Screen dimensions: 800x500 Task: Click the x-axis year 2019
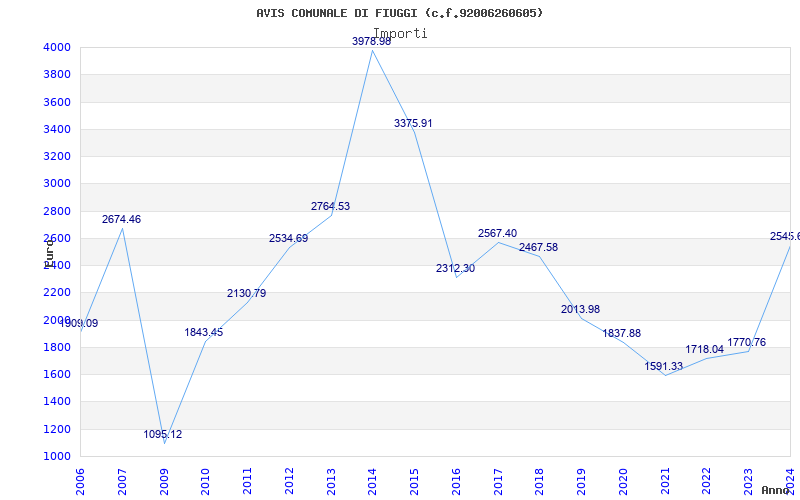click(582, 482)
